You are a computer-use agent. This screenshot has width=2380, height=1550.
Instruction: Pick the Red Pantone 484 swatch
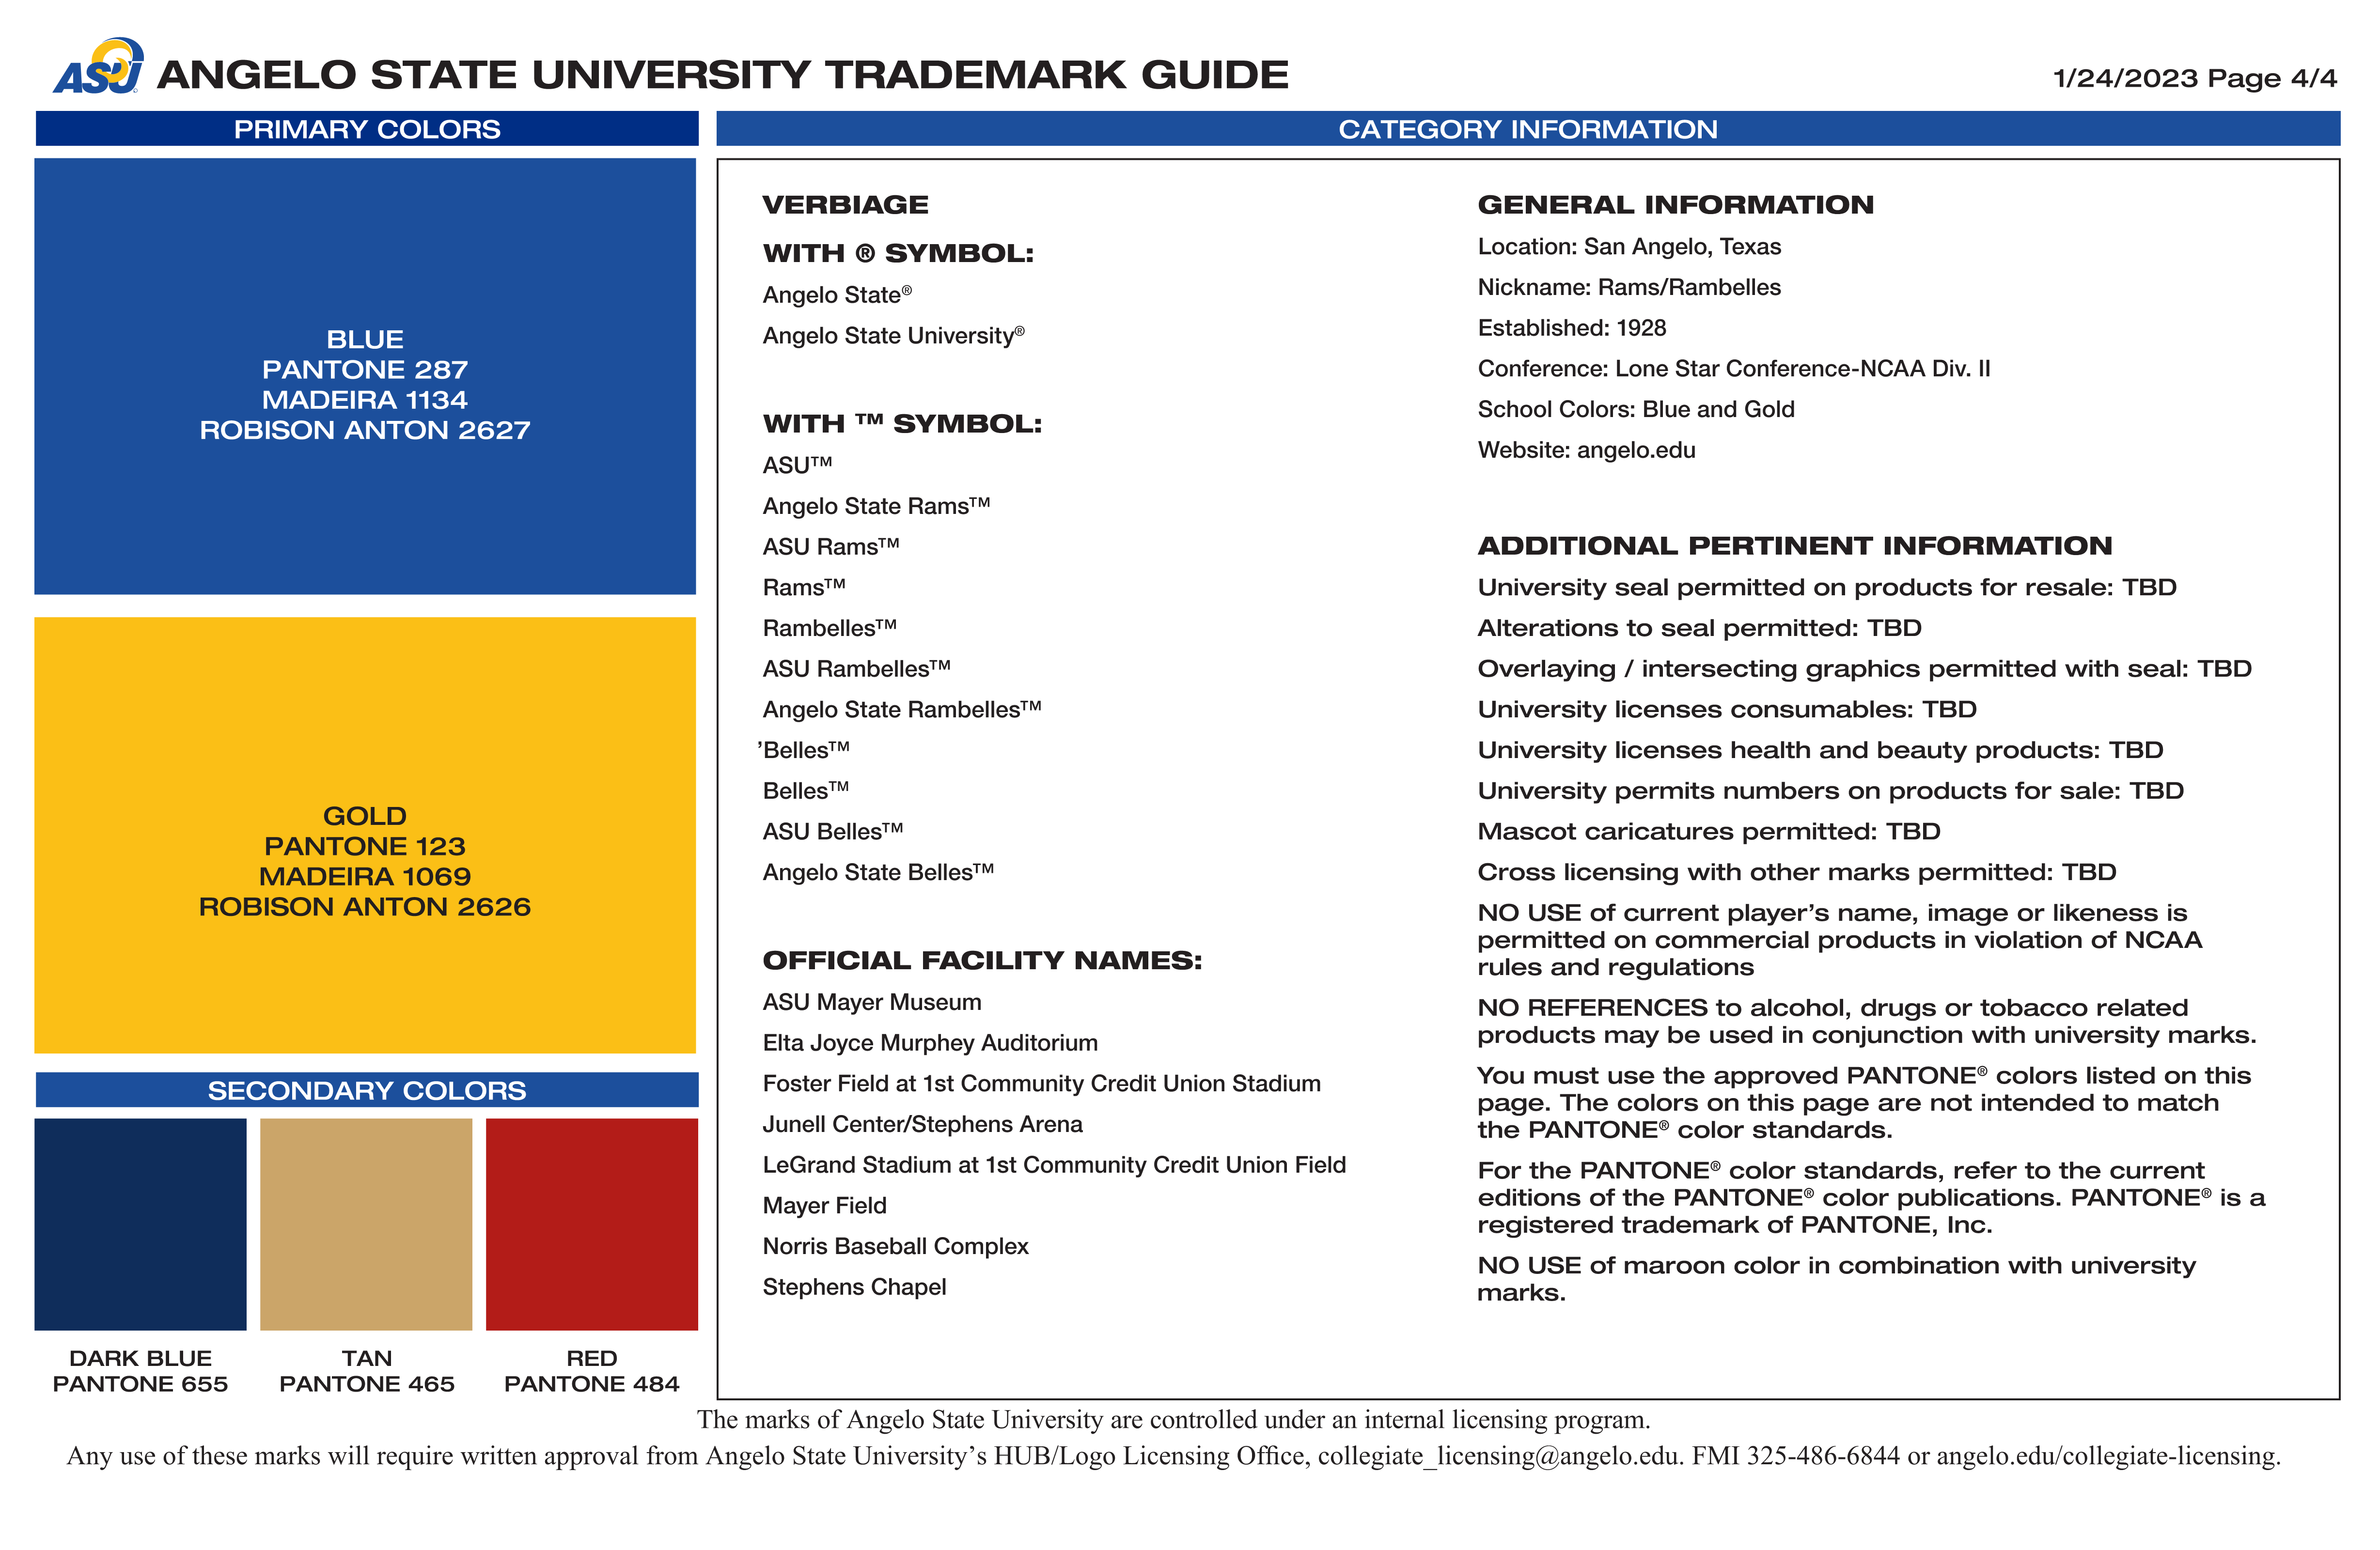click(x=592, y=1224)
